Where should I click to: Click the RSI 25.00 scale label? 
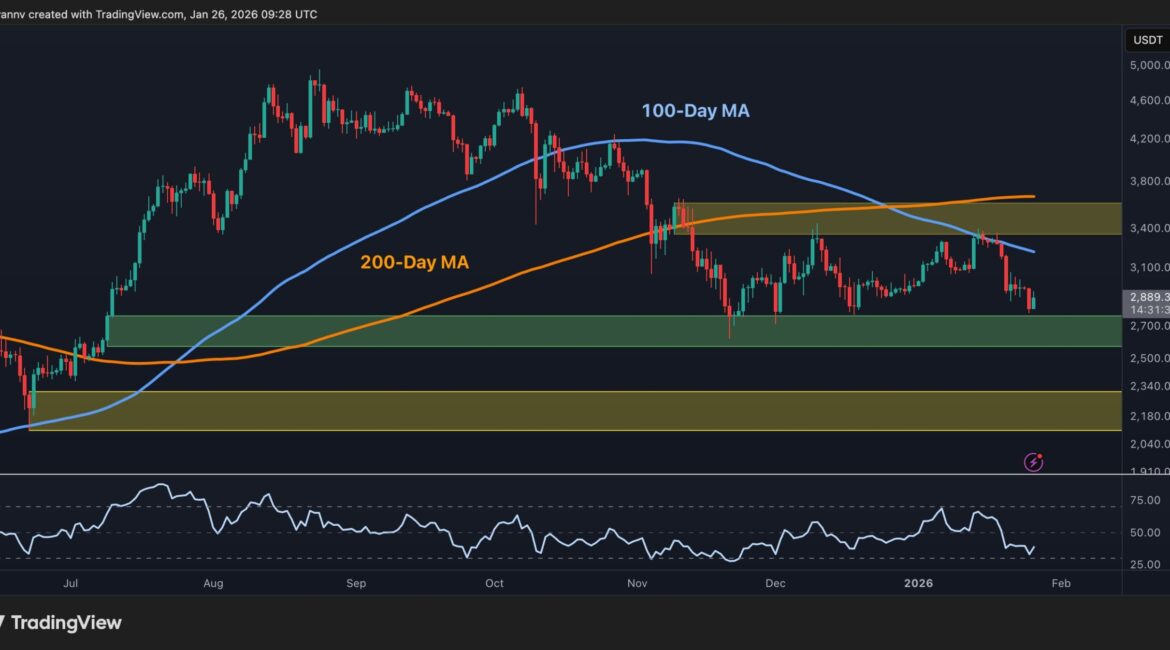[1144, 566]
